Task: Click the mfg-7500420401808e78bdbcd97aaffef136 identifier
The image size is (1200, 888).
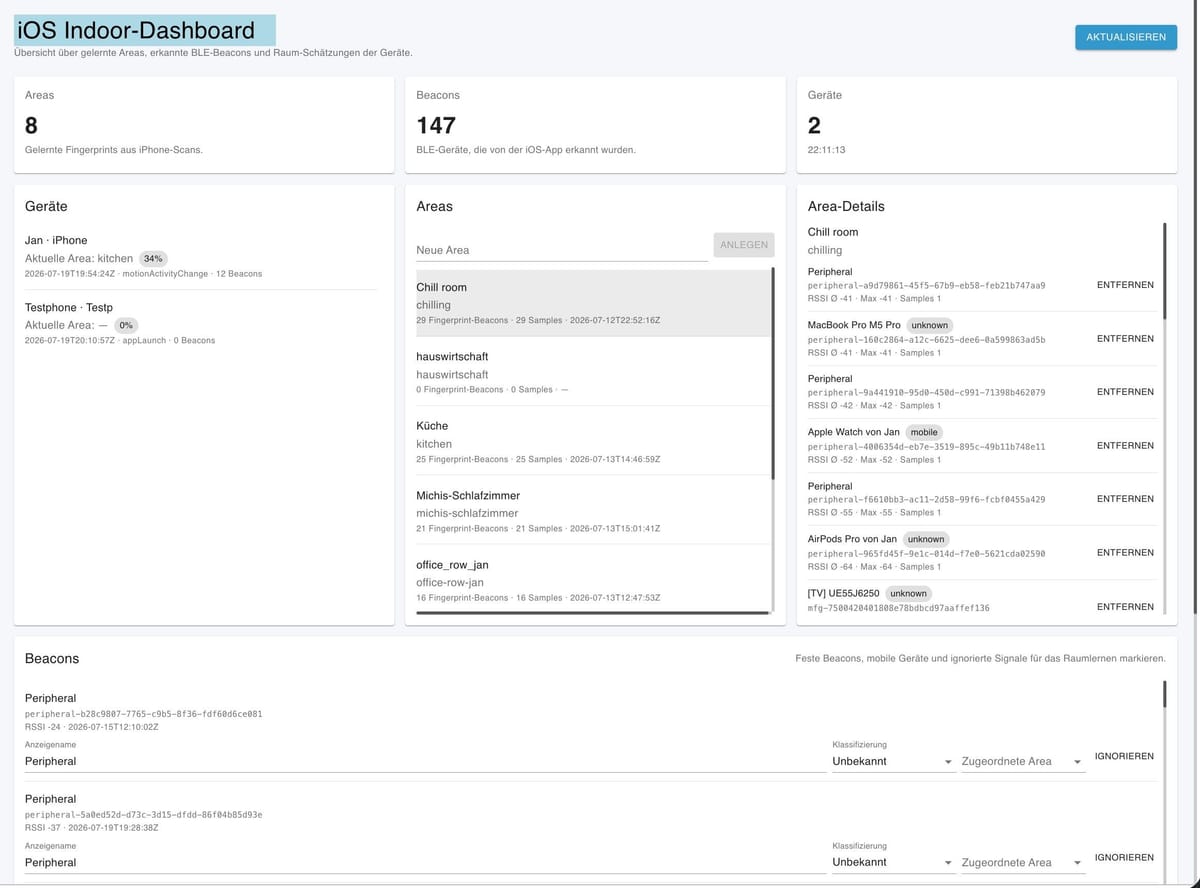Action: [x=898, y=607]
